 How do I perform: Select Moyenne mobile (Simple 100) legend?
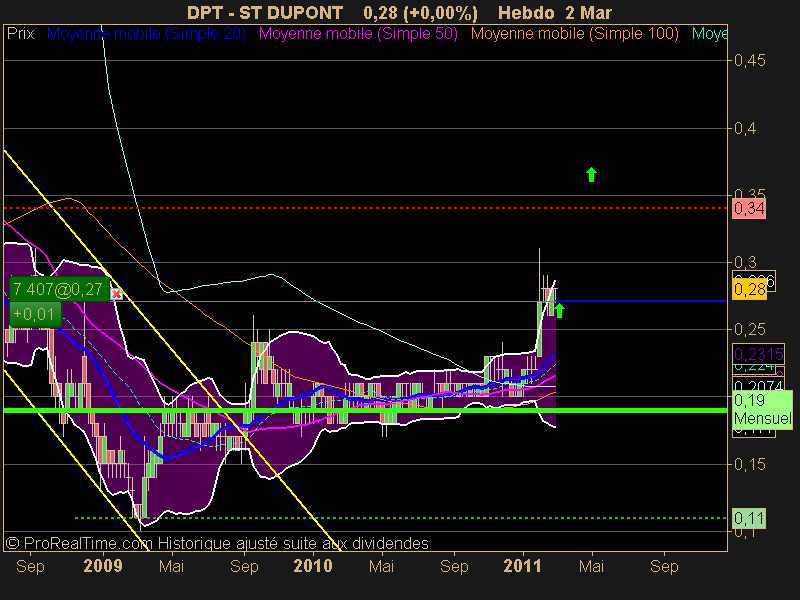click(x=574, y=34)
